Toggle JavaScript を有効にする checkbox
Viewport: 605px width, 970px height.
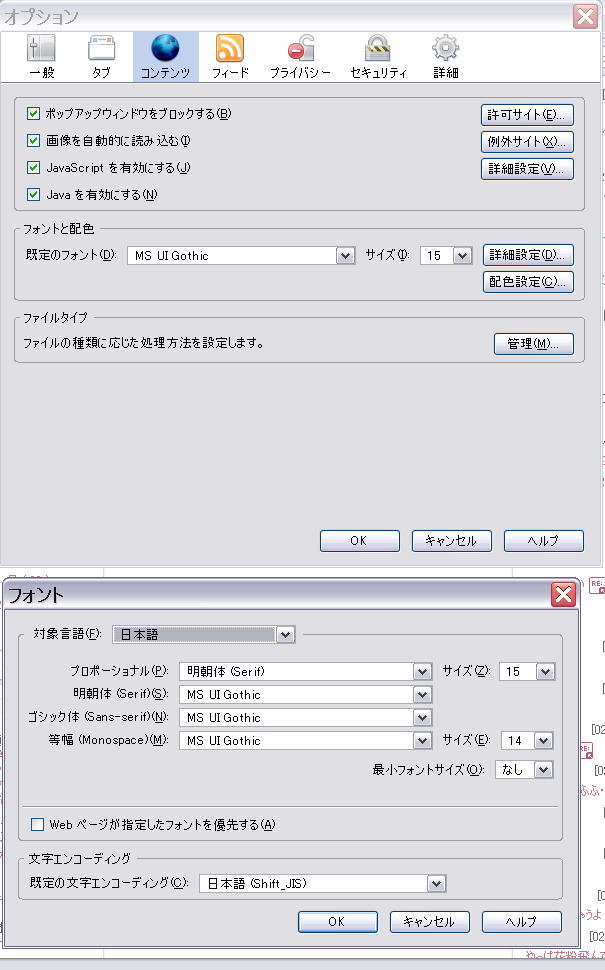[x=33, y=168]
